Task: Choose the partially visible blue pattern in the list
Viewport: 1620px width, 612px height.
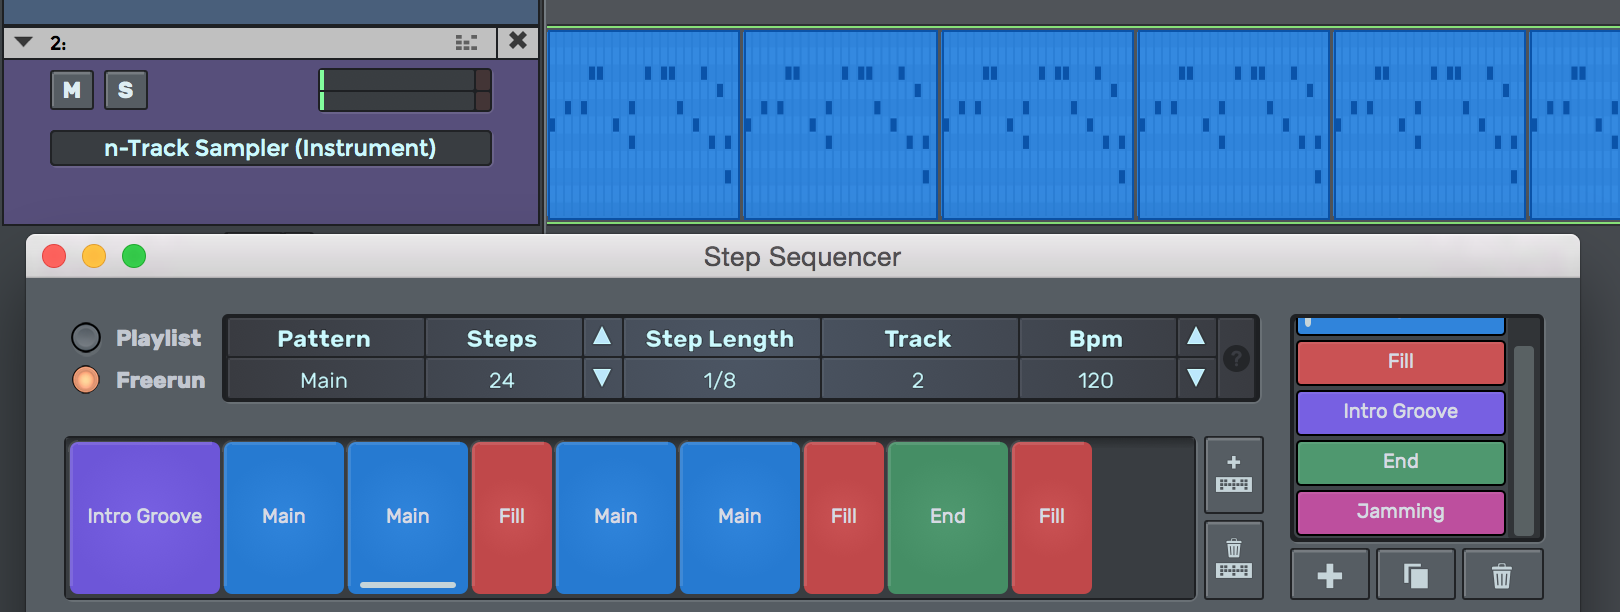Action: 1401,326
